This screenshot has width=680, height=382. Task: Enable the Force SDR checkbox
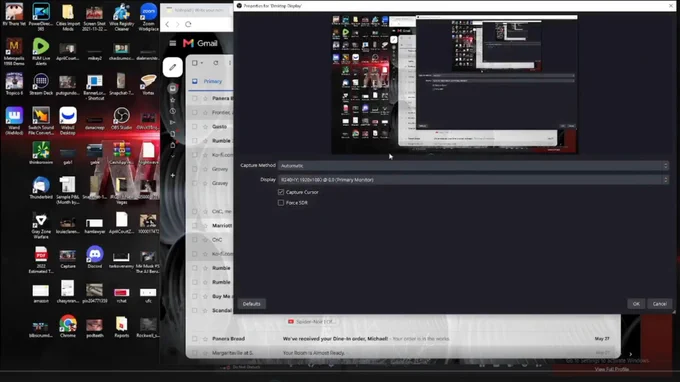click(x=281, y=202)
